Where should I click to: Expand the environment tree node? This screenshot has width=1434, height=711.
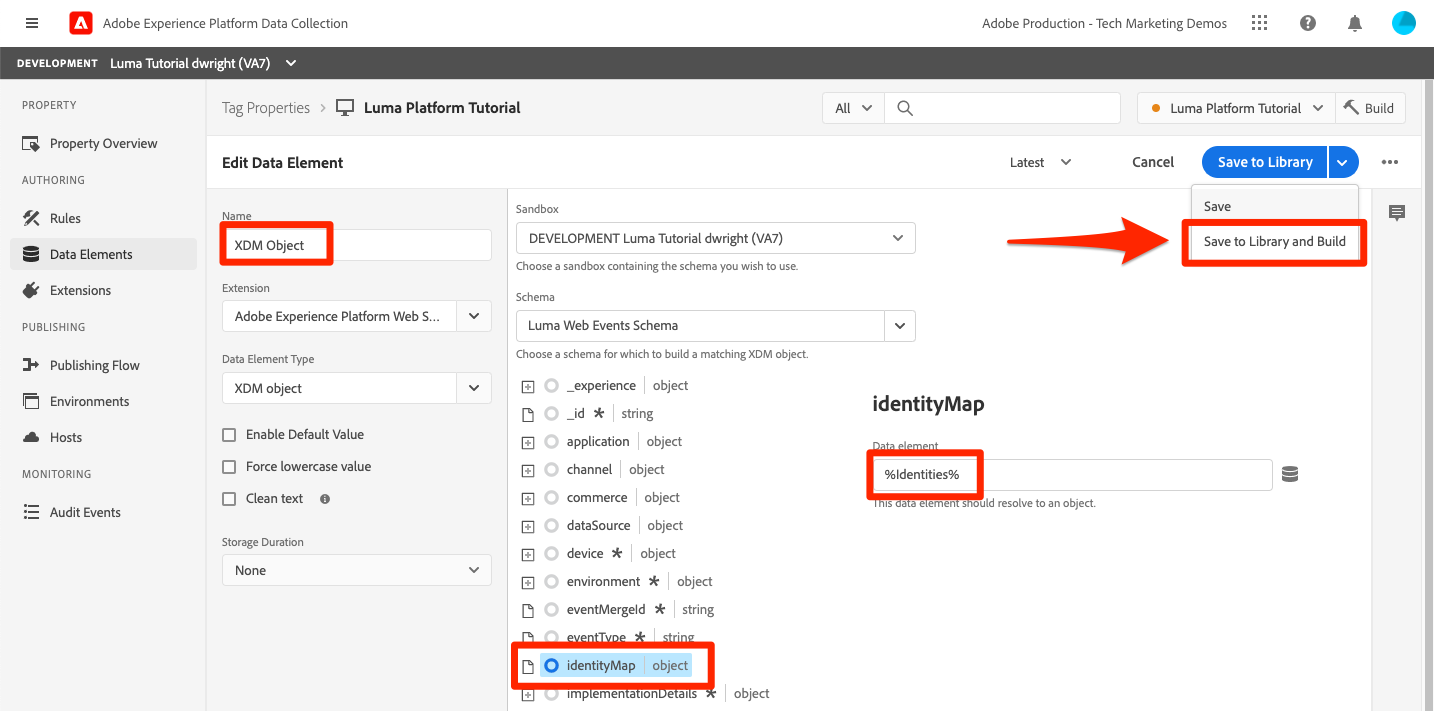pyautogui.click(x=528, y=582)
